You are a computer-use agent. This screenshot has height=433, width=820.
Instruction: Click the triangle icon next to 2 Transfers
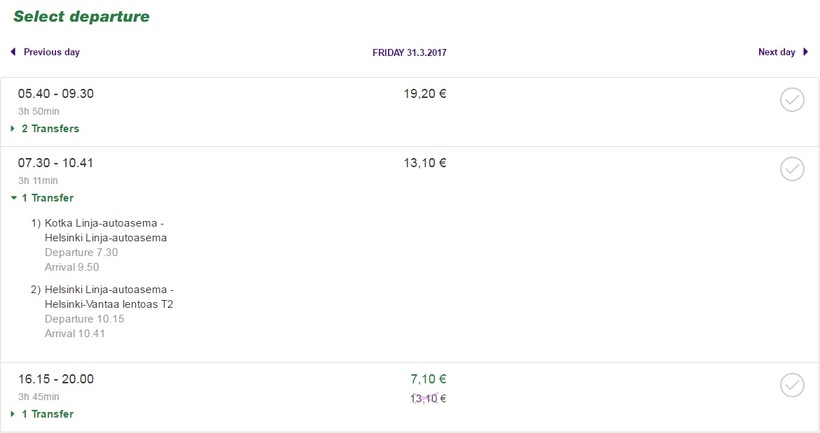[x=13, y=129]
